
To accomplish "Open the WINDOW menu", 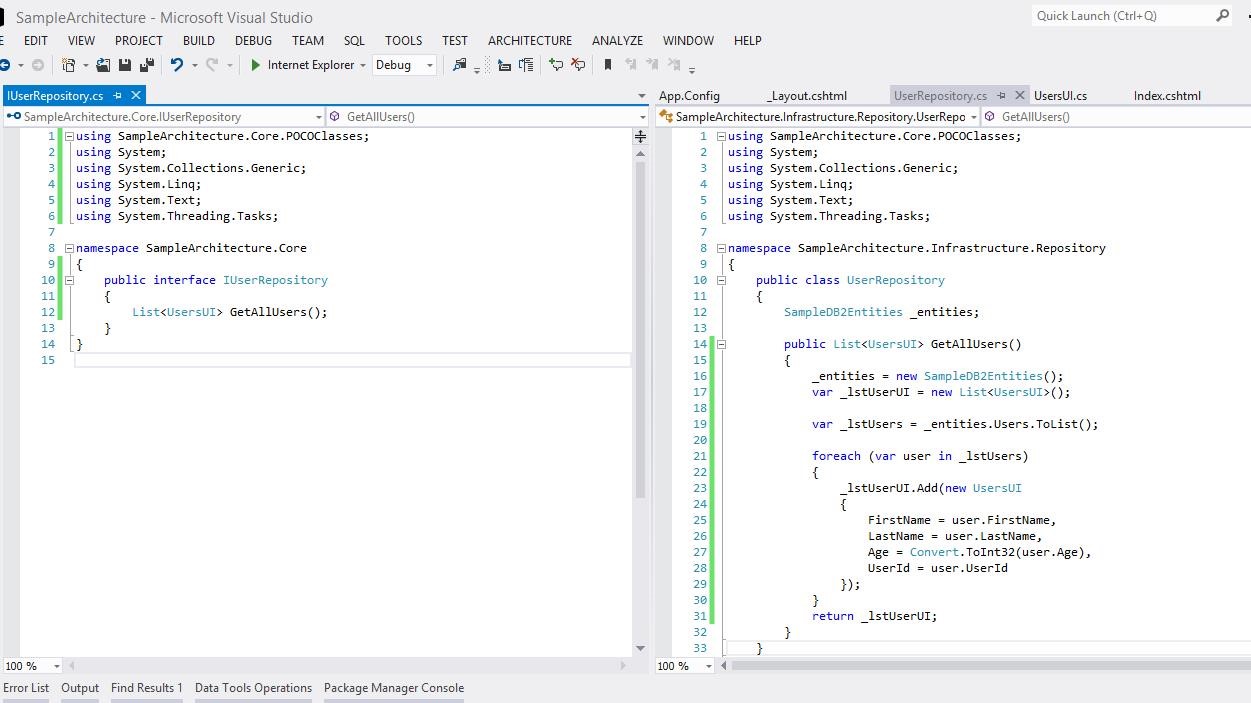I will coord(688,40).
